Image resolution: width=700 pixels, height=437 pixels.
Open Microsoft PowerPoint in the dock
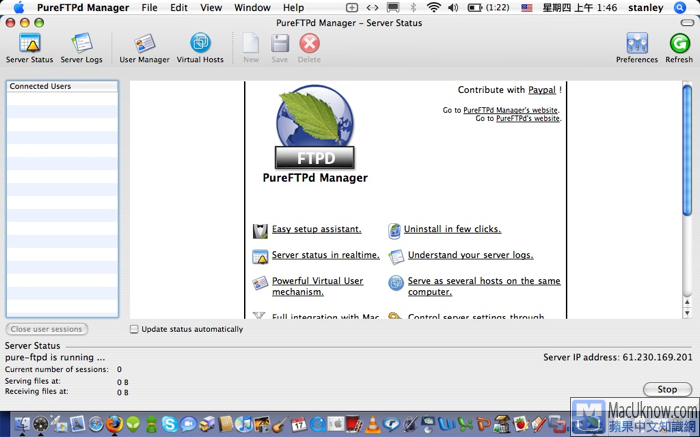pyautogui.click(x=484, y=424)
